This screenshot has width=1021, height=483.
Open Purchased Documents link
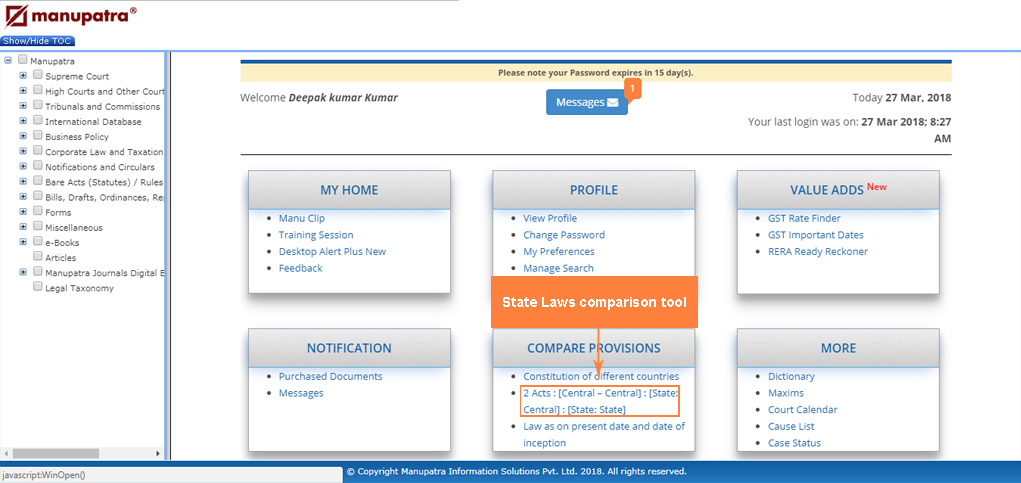(x=330, y=376)
